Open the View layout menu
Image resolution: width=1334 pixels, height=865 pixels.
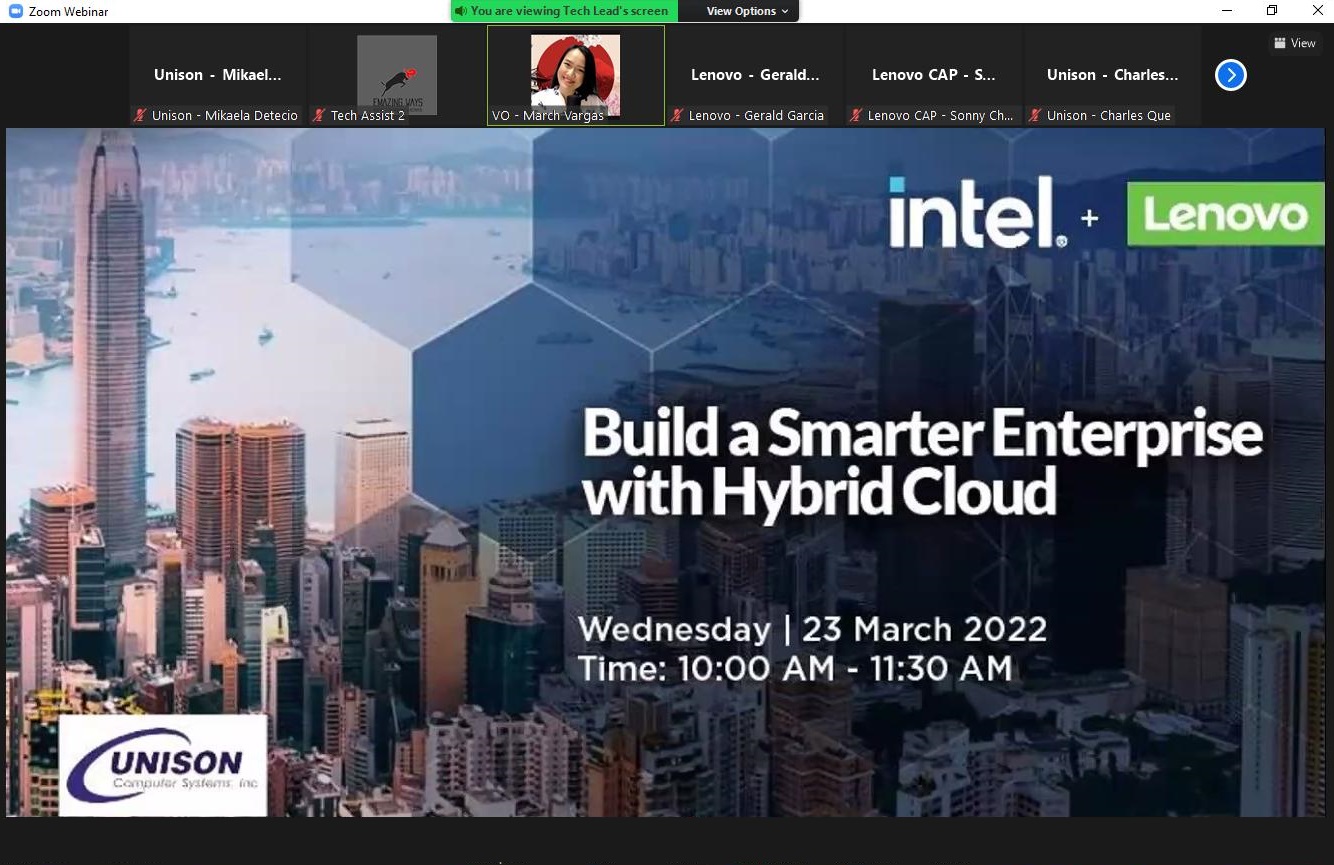pyautogui.click(x=1294, y=43)
